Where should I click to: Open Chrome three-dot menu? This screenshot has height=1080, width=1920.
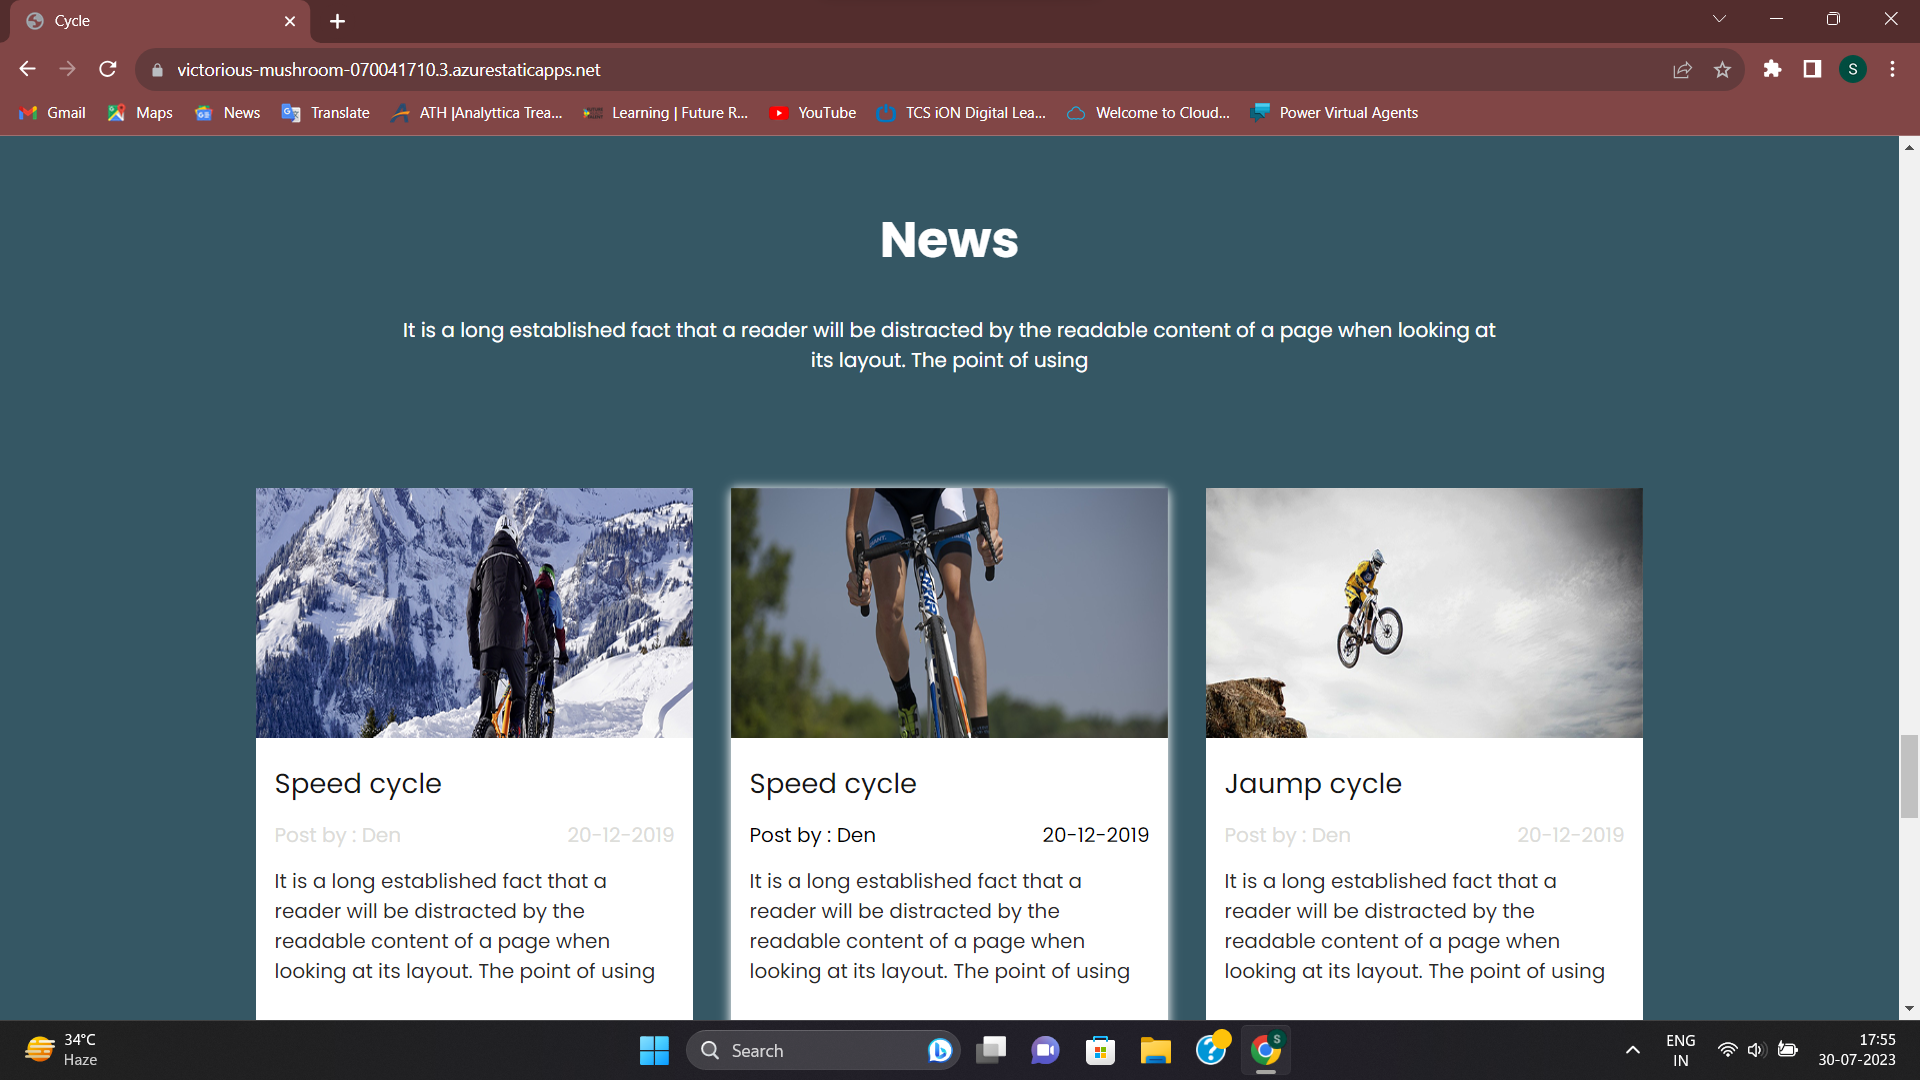pyautogui.click(x=1892, y=69)
